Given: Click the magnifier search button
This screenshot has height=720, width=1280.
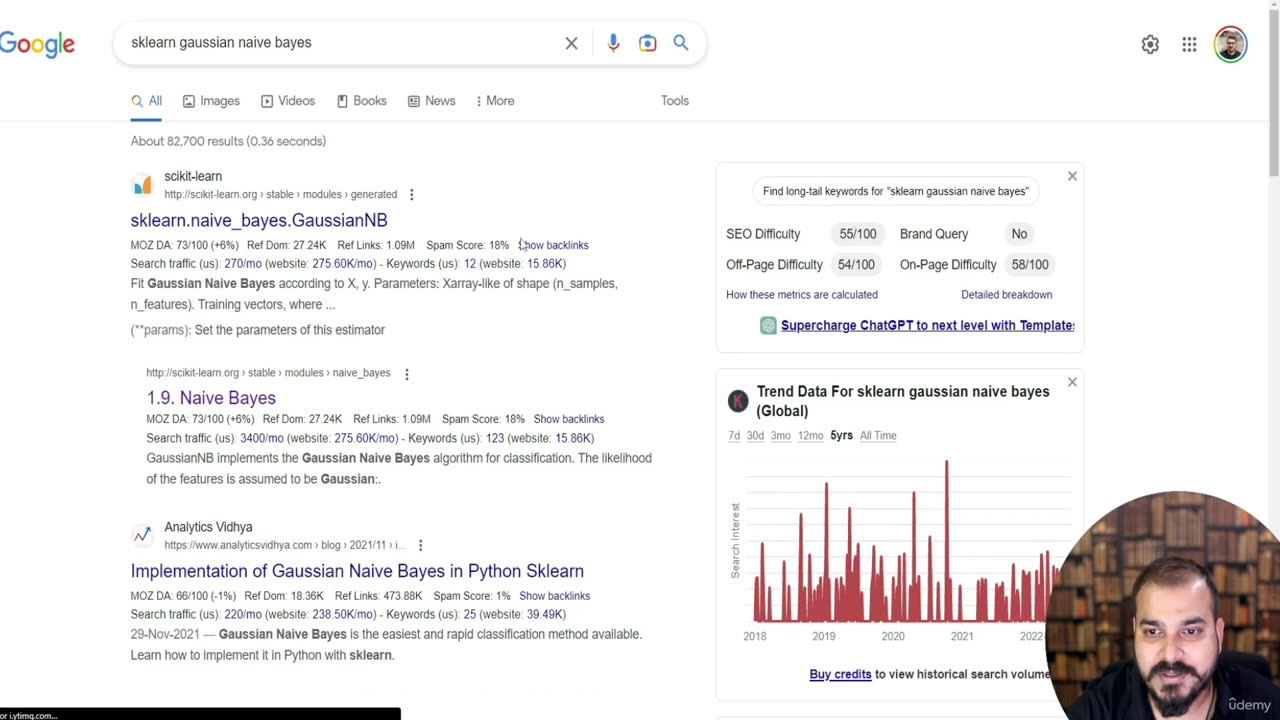Looking at the screenshot, I should pyautogui.click(x=681, y=43).
